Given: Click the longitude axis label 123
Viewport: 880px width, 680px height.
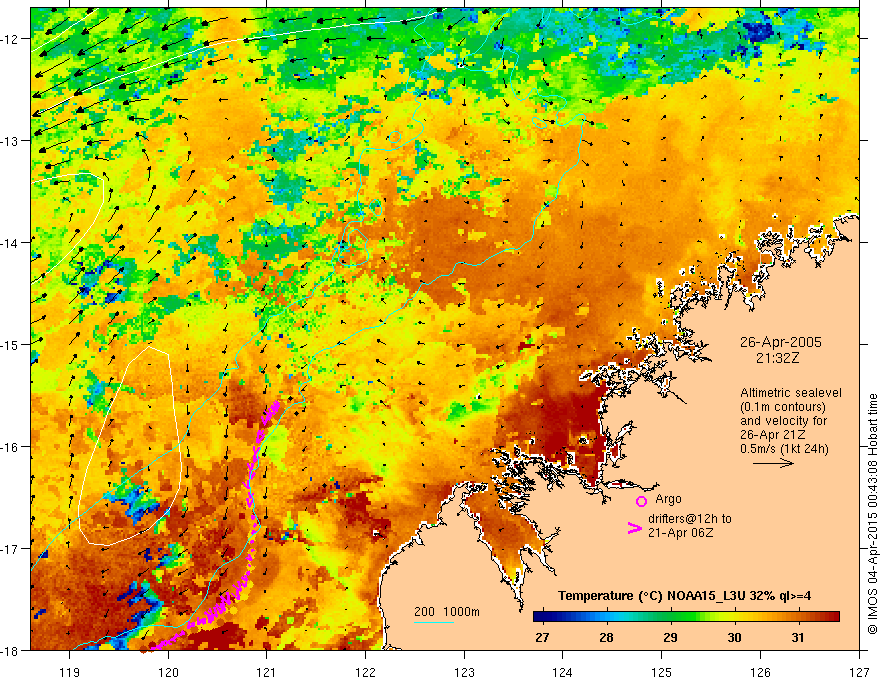Looking at the screenshot, I should (464, 672).
